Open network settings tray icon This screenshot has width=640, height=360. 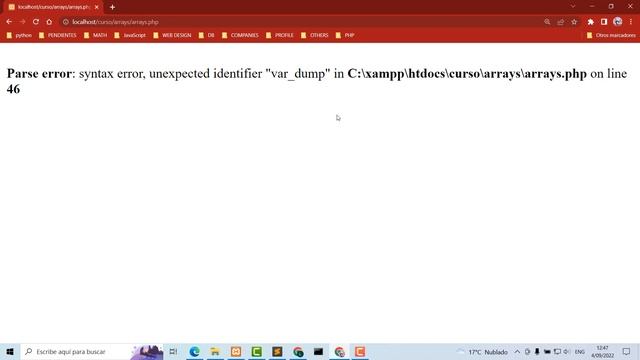(x=557, y=352)
